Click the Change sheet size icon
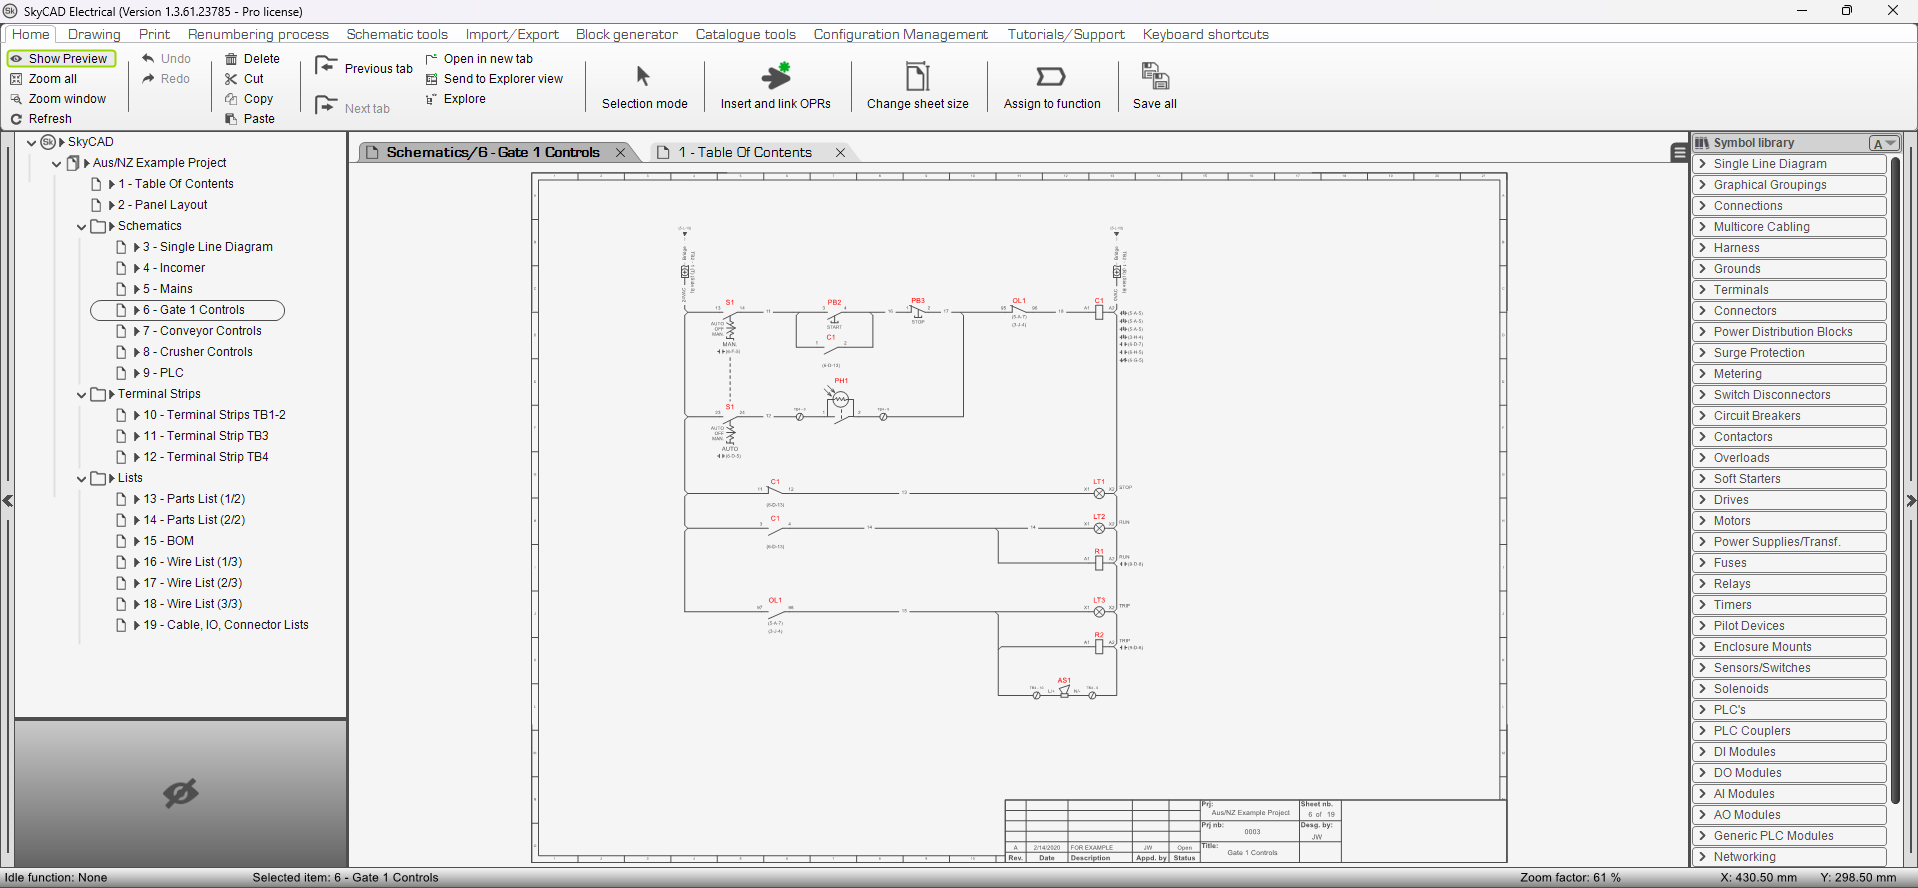 [x=917, y=77]
